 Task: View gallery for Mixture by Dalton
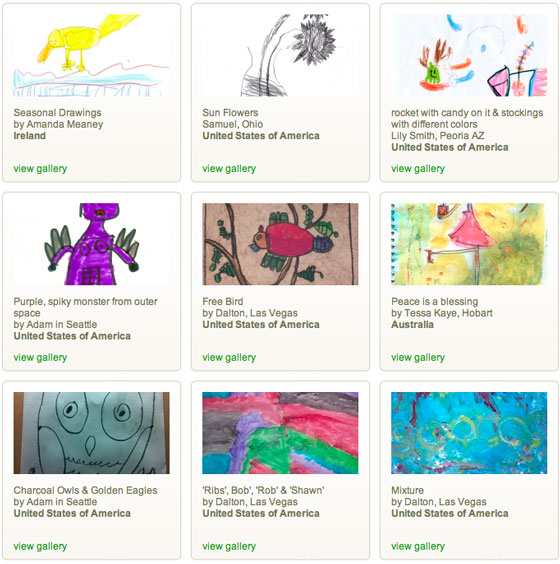pyautogui.click(x=418, y=546)
